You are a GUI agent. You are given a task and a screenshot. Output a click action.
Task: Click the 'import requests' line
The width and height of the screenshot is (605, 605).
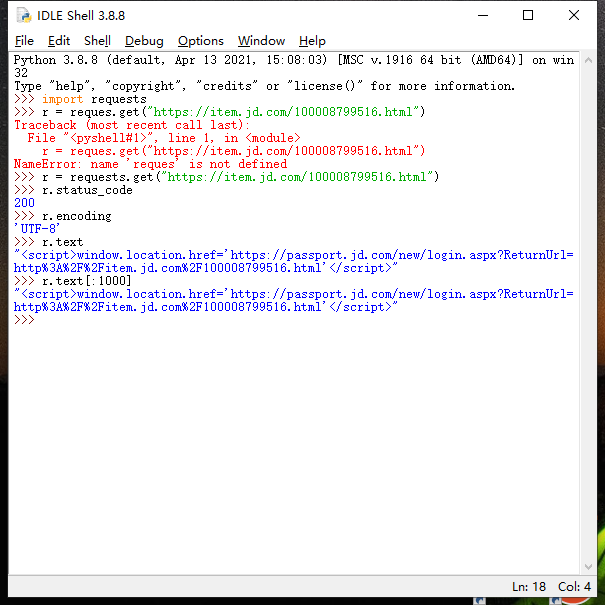[x=80, y=99]
